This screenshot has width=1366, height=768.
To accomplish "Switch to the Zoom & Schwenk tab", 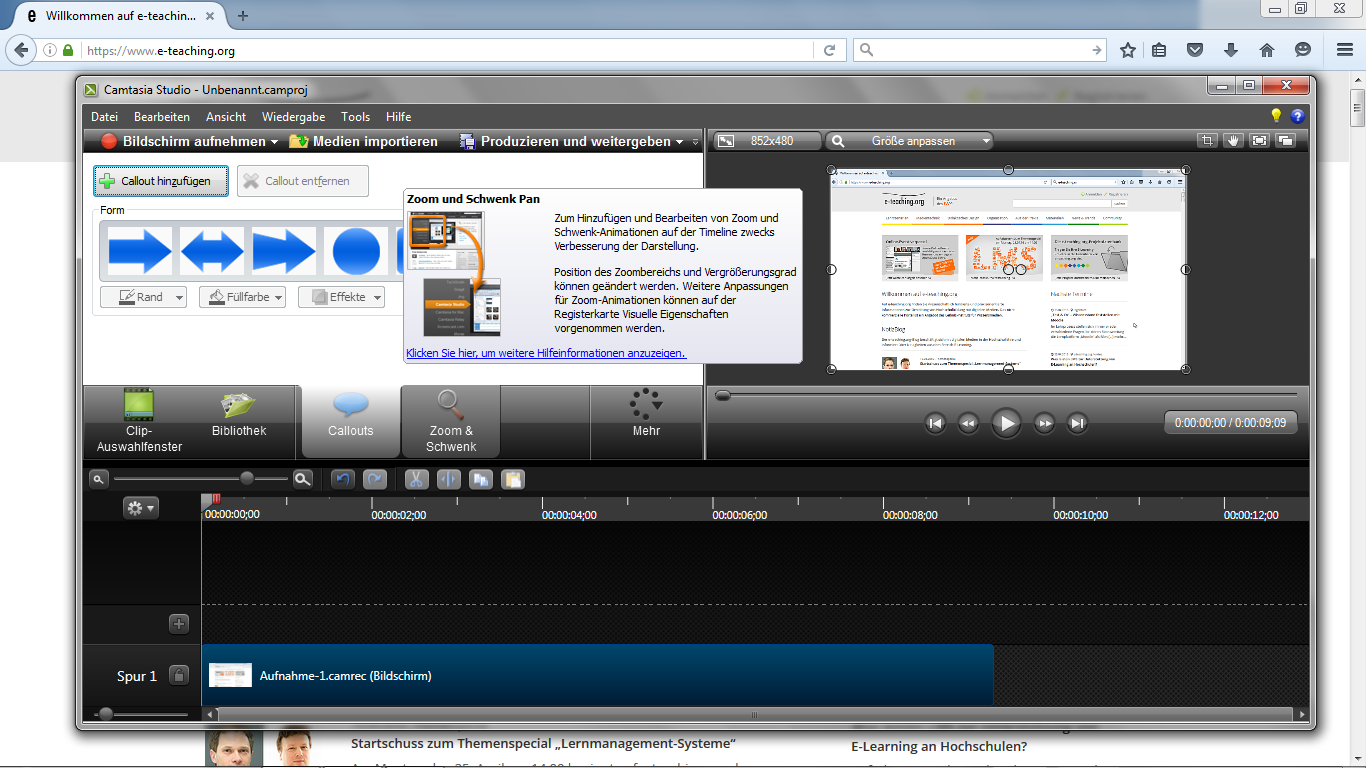I will click(x=451, y=422).
